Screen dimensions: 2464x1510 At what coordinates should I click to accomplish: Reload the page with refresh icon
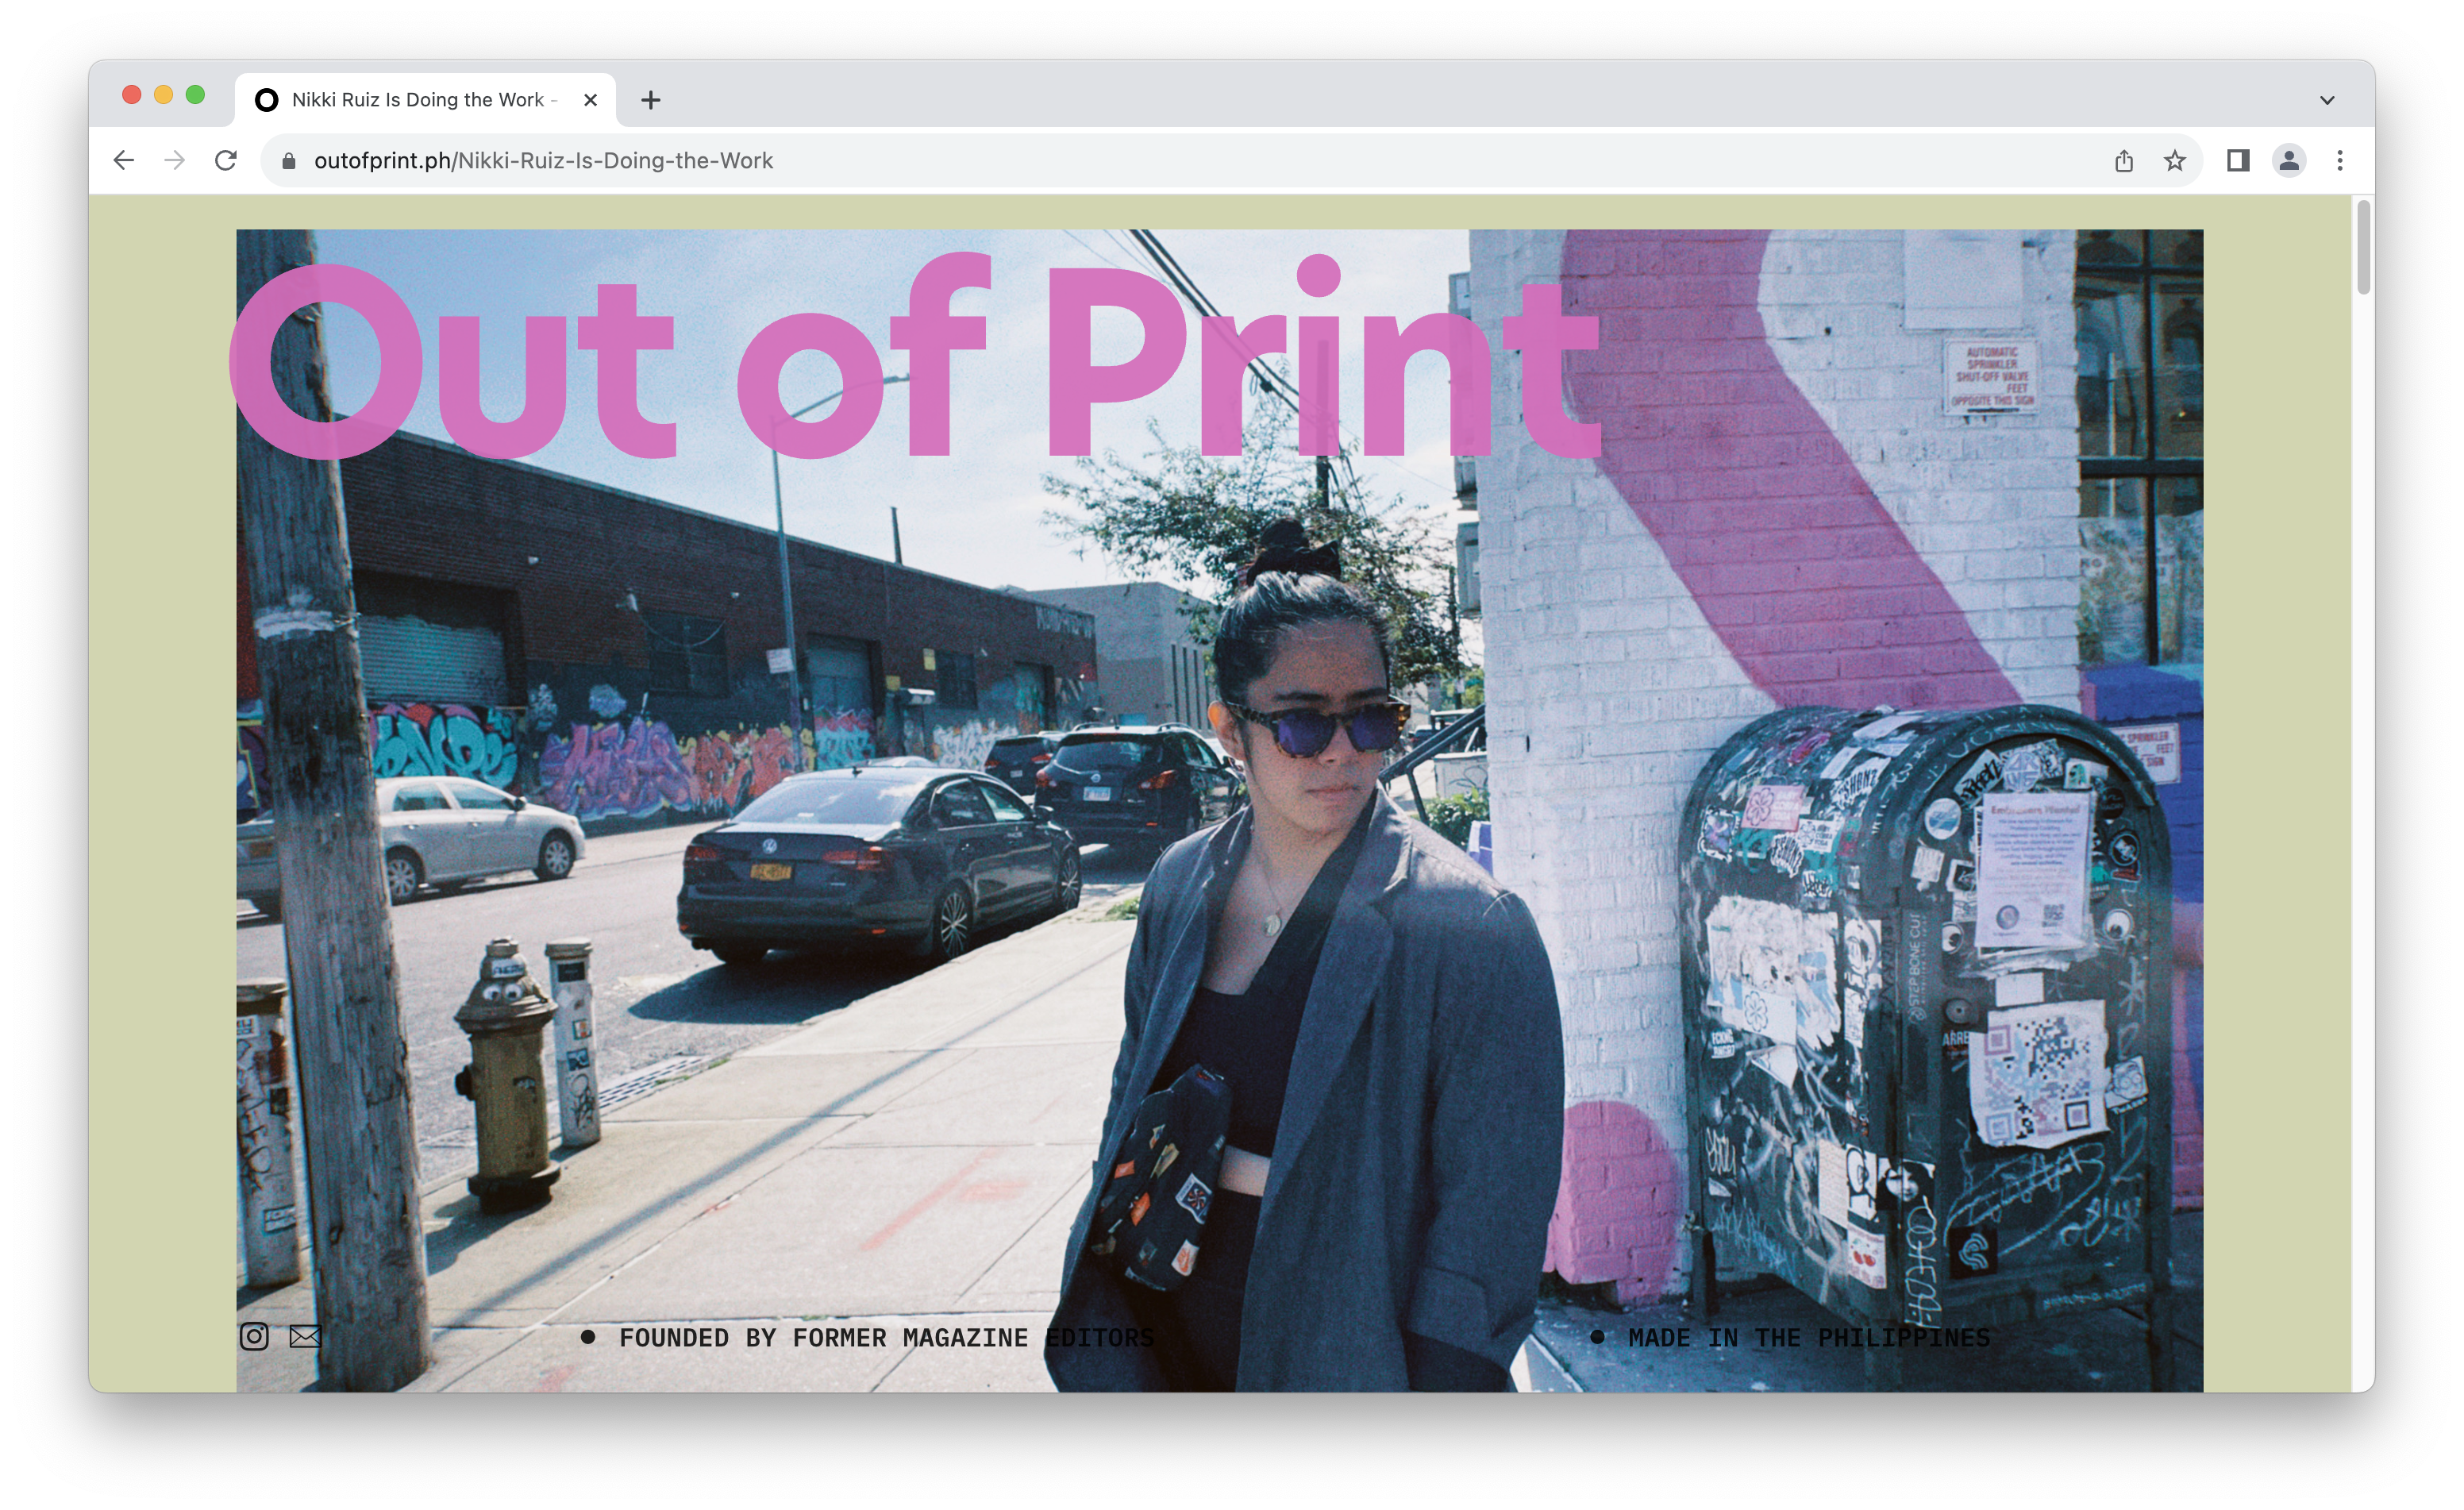tap(226, 160)
